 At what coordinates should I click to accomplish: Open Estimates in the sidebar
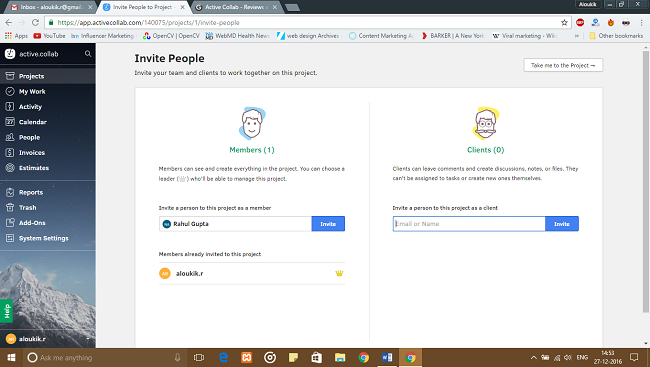[48, 168]
